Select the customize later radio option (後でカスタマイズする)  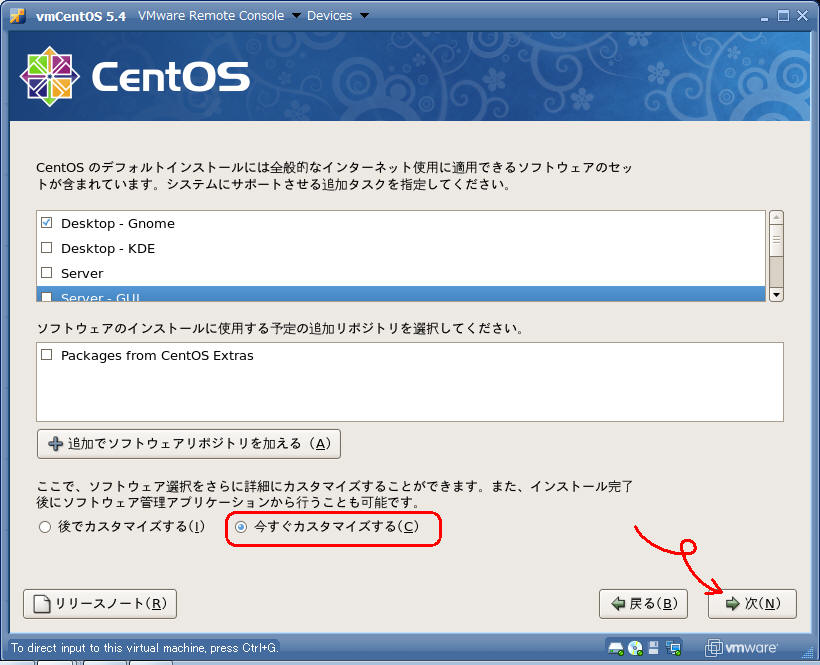pyautogui.click(x=44, y=527)
